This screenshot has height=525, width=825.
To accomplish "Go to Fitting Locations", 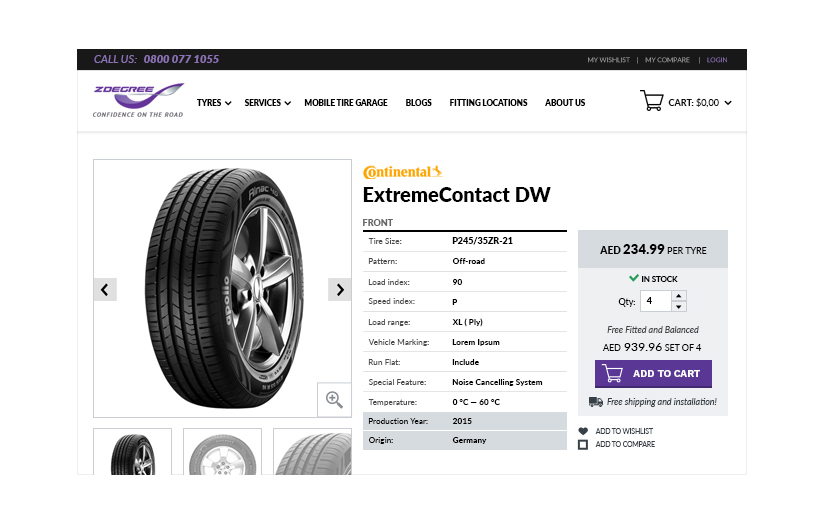I will point(488,103).
